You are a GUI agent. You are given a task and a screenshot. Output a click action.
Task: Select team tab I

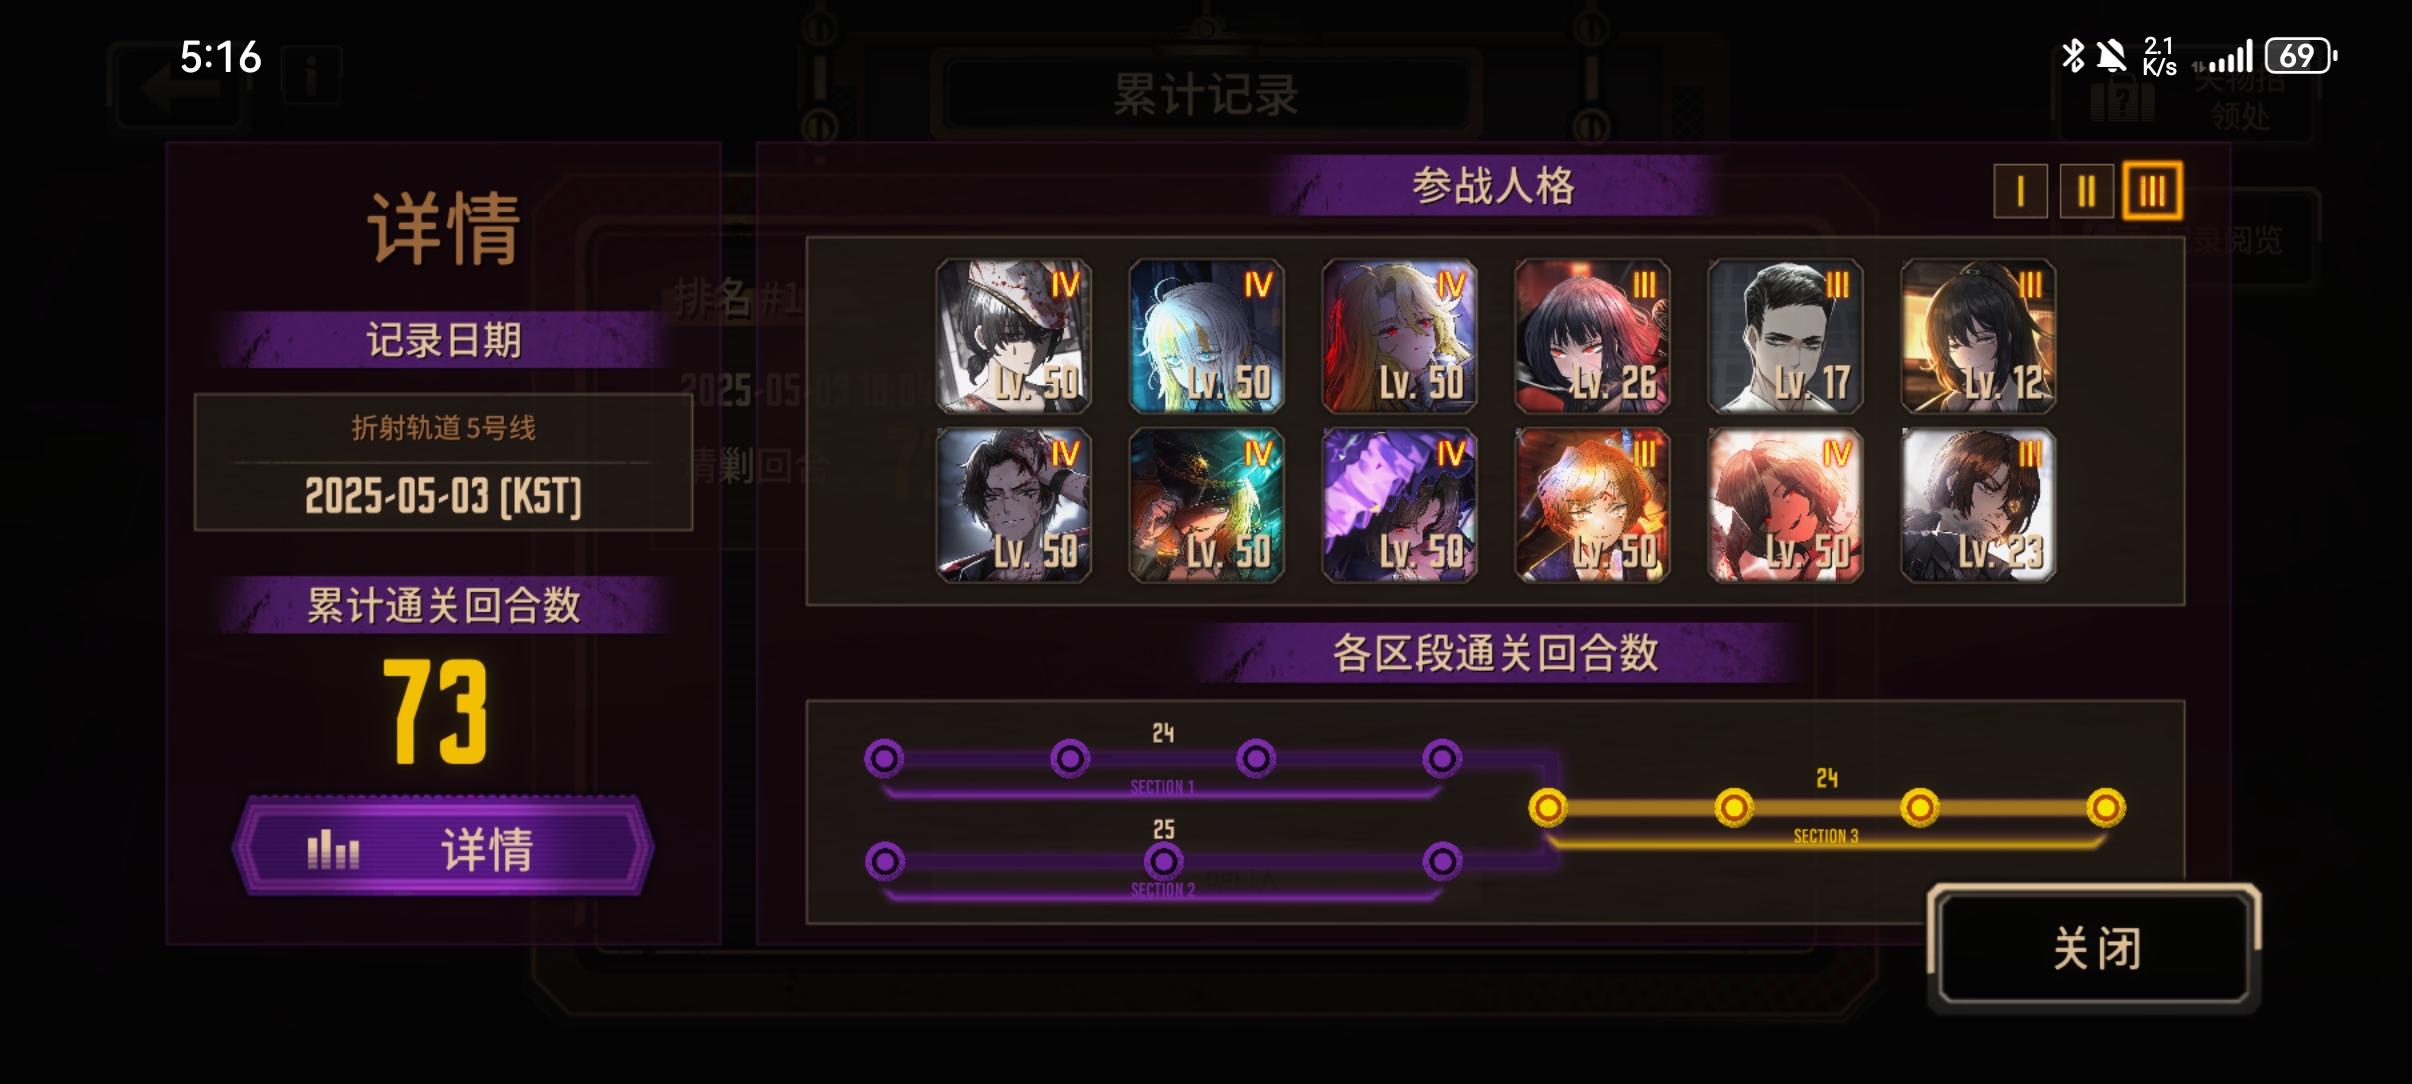click(2019, 191)
